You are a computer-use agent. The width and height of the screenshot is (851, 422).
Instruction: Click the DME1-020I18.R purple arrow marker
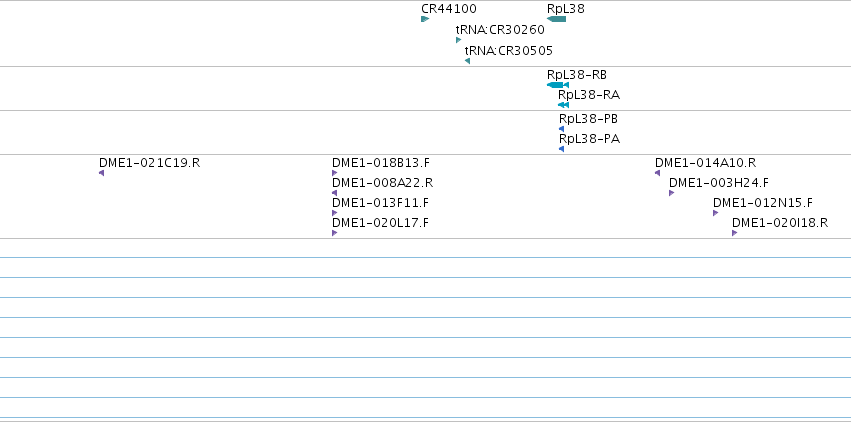[x=734, y=233]
